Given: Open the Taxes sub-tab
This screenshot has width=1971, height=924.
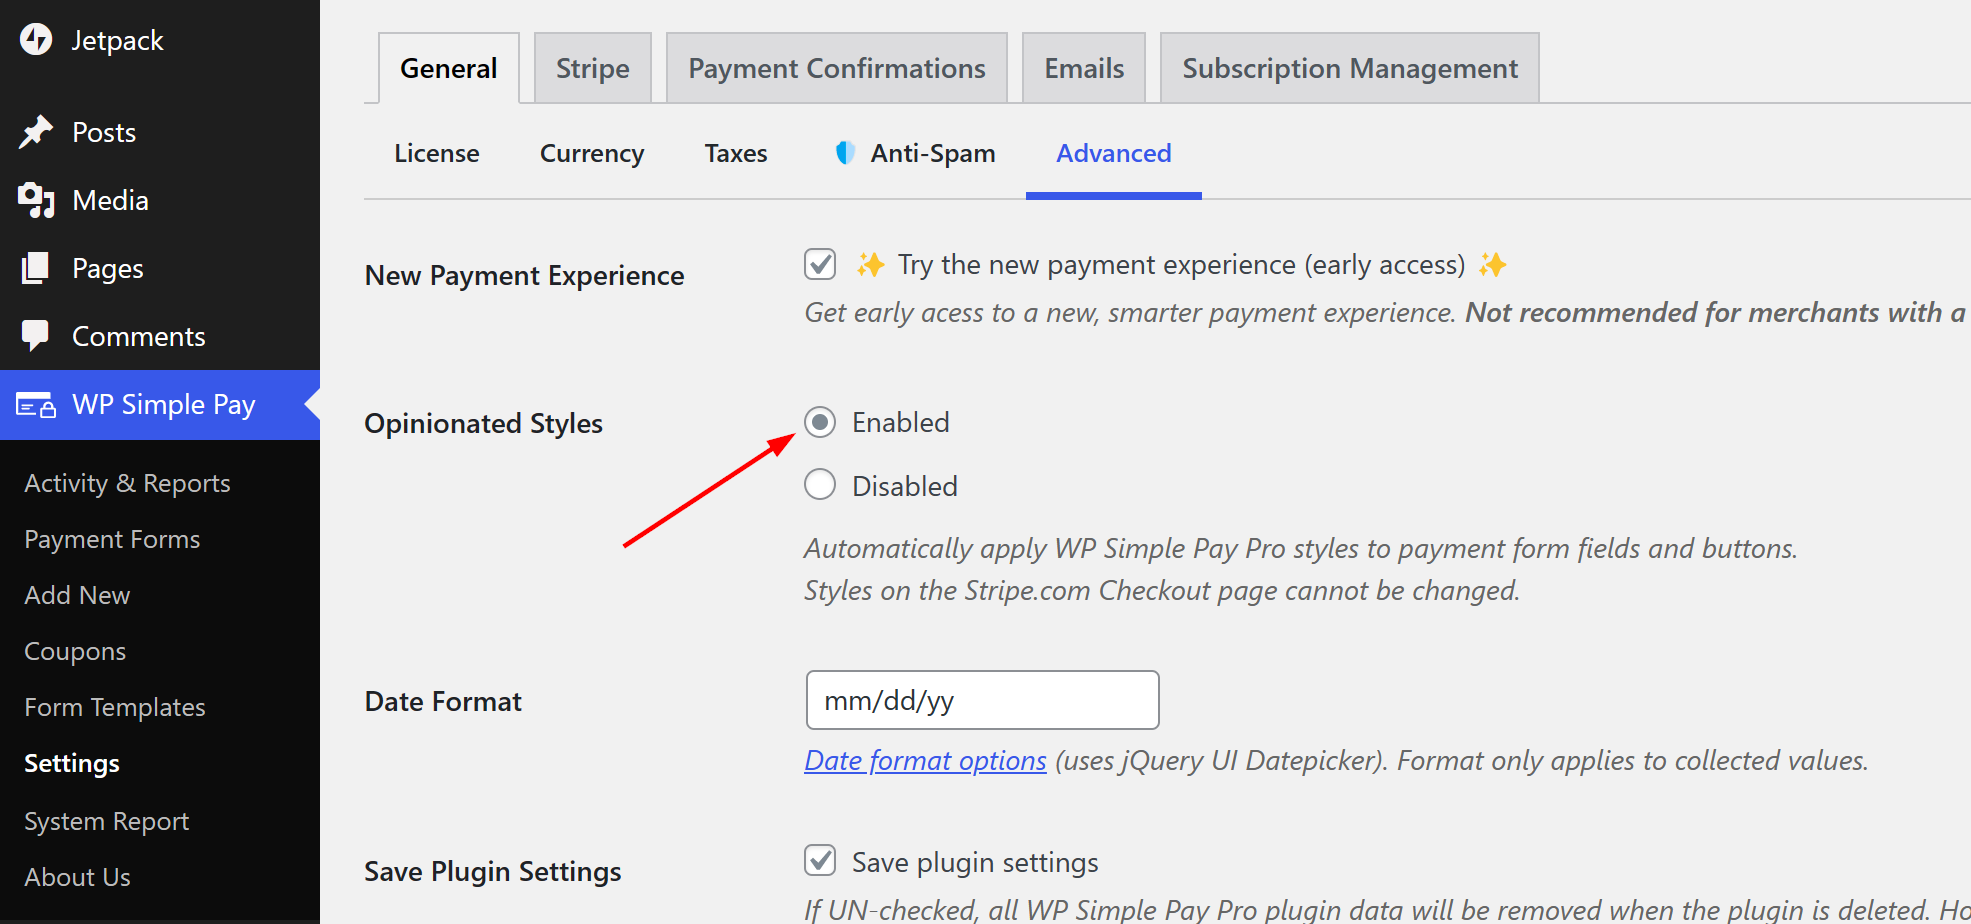Looking at the screenshot, I should coord(736,153).
